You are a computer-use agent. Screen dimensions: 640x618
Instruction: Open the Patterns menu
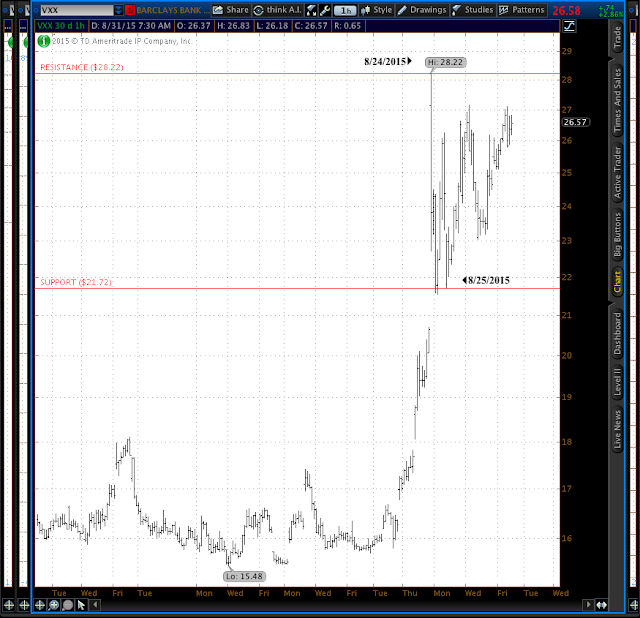[522, 10]
